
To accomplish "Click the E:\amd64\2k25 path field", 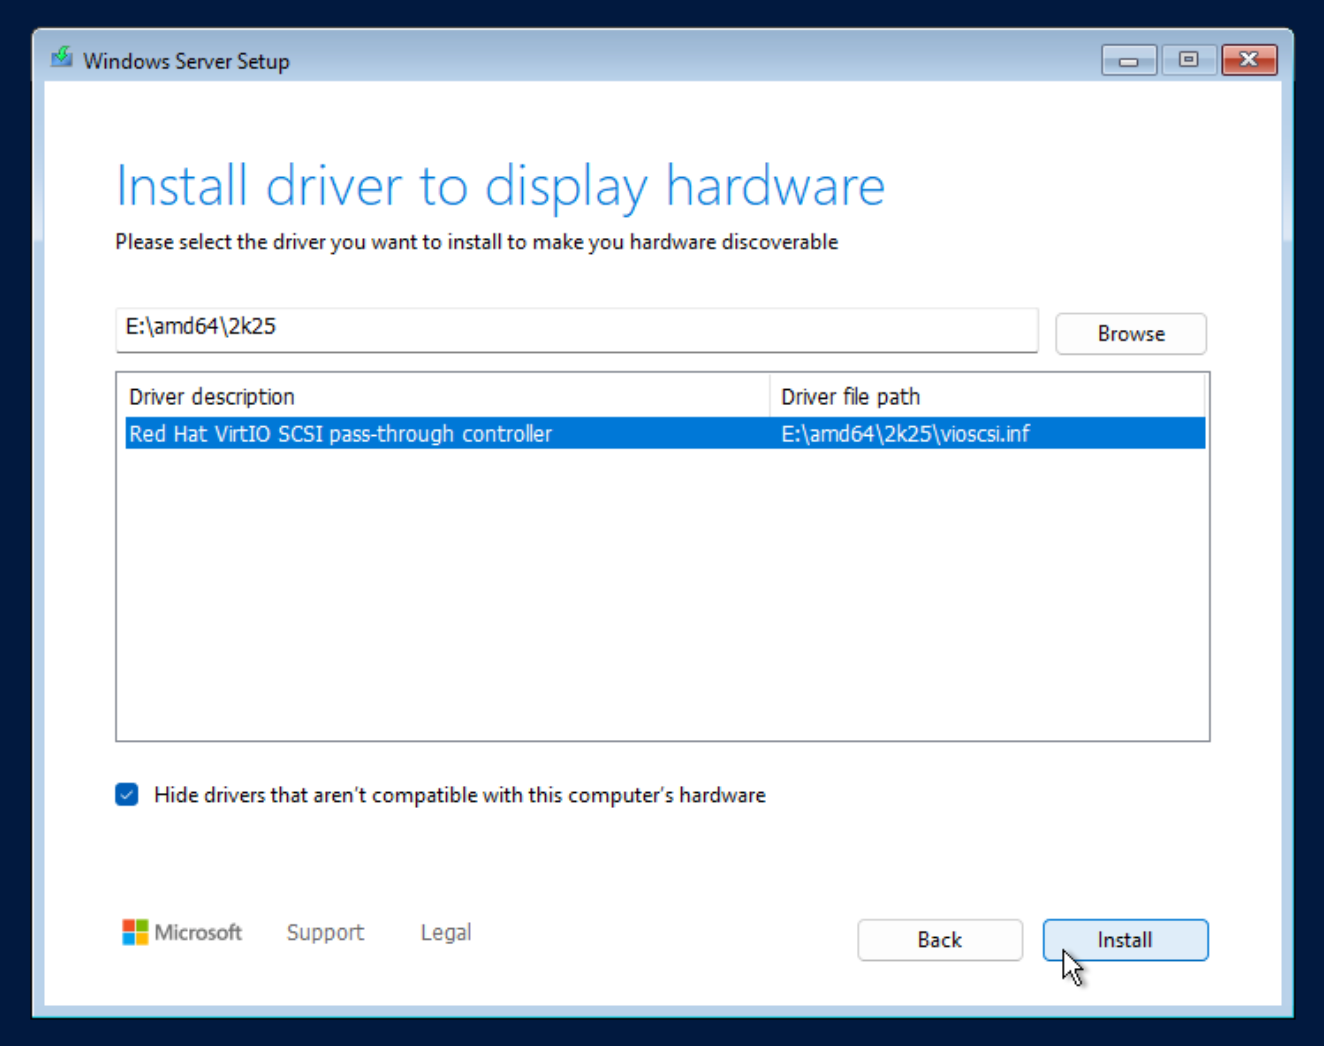I will [576, 328].
